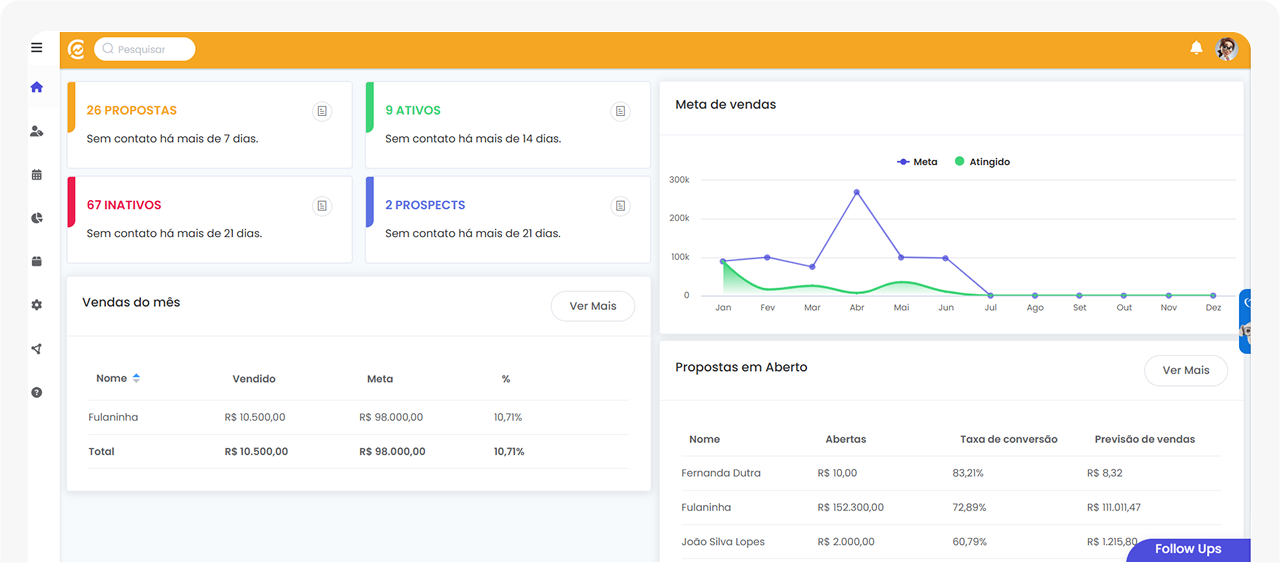Viewport: 1280px width, 563px height.
Task: Toggle the Atingido series in chart legend
Action: click(982, 162)
